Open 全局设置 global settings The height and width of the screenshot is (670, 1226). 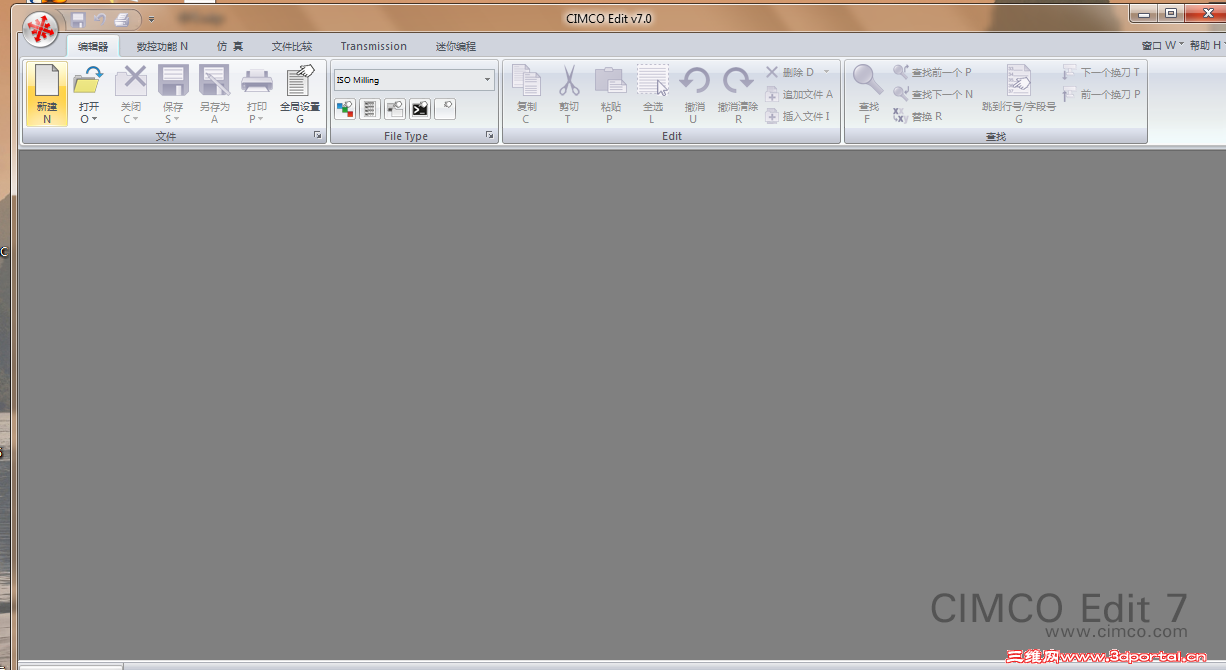(300, 94)
